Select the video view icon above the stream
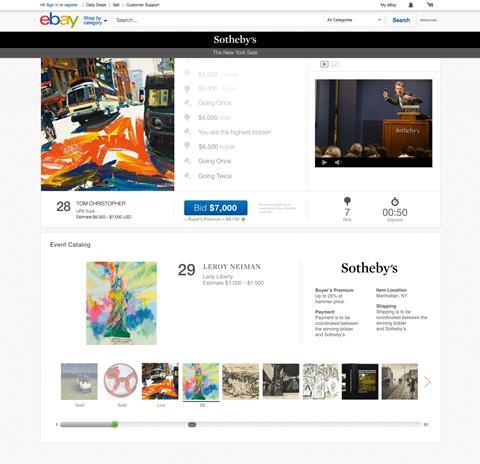The height and width of the screenshot is (464, 480). coord(324,64)
